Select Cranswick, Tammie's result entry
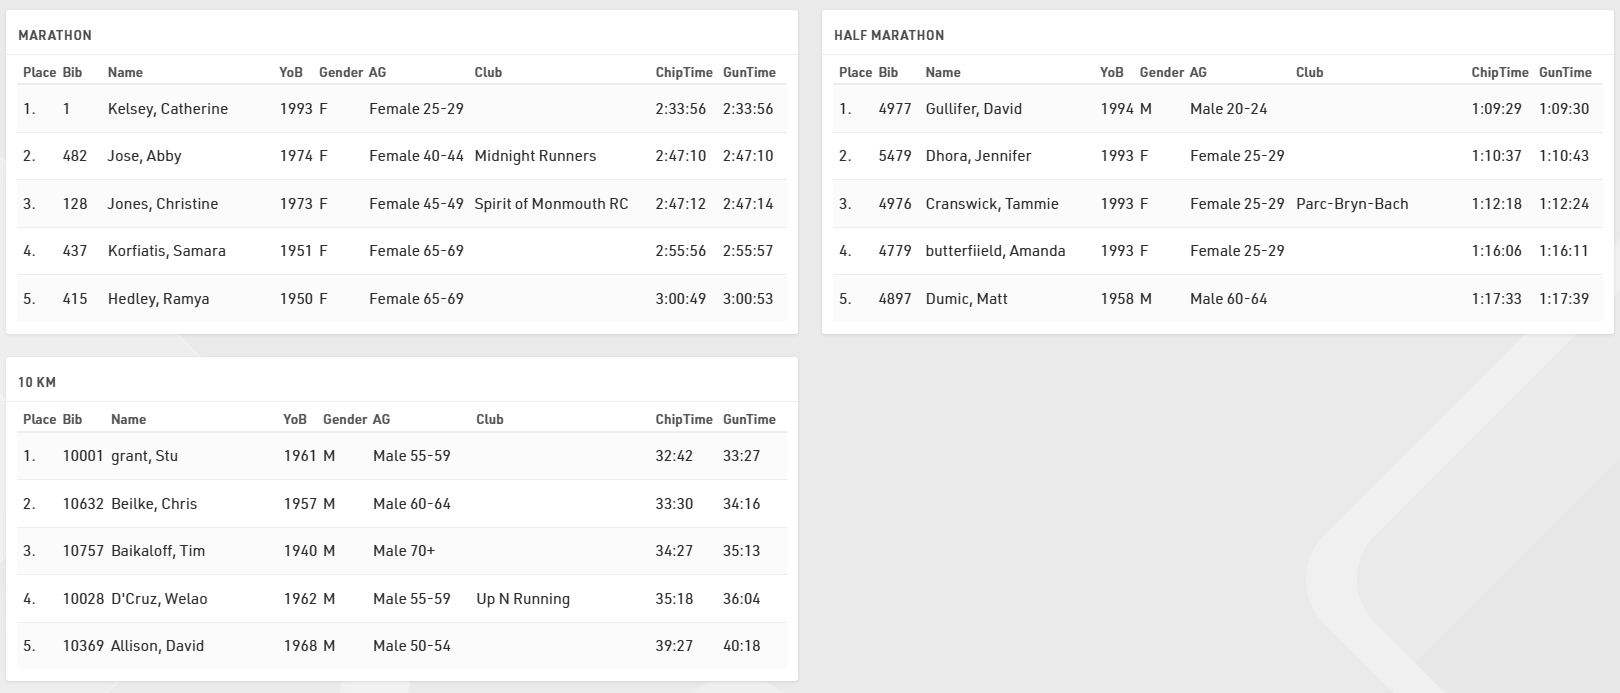This screenshot has width=1620, height=693. coord(991,204)
